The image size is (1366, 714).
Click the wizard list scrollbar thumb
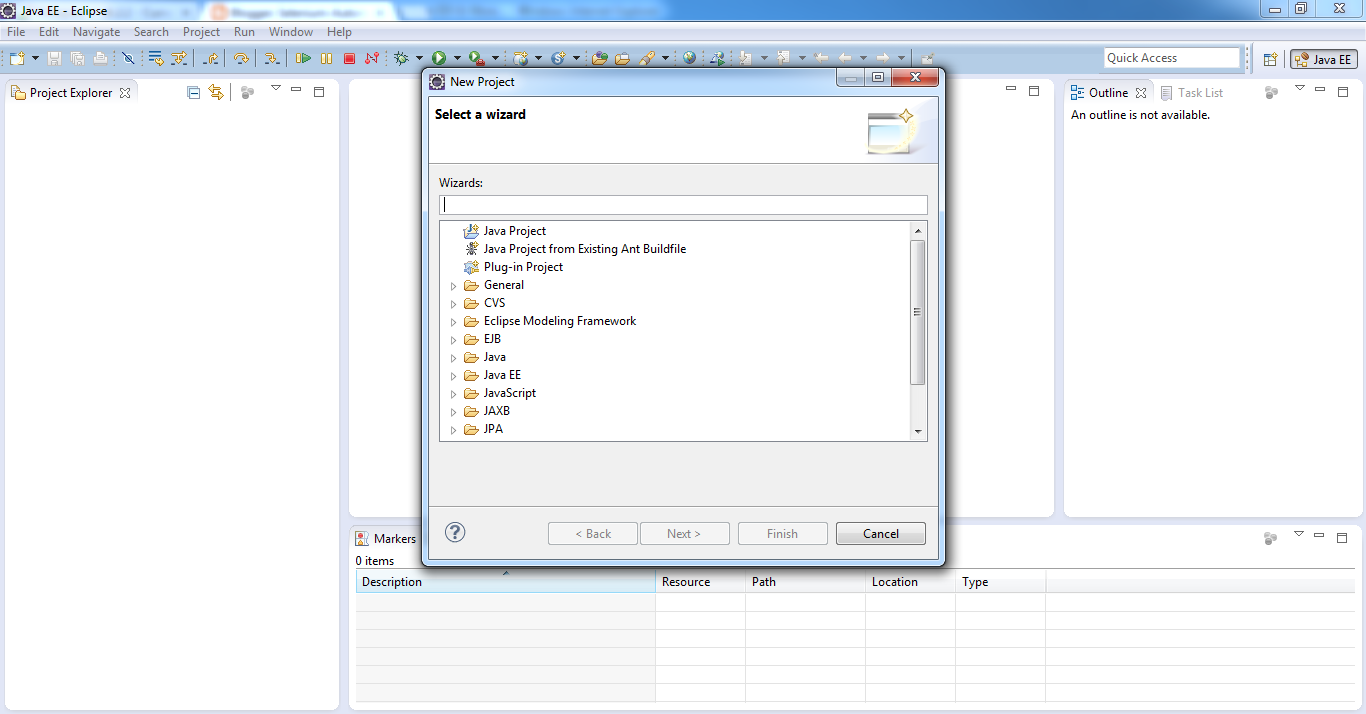(x=918, y=312)
